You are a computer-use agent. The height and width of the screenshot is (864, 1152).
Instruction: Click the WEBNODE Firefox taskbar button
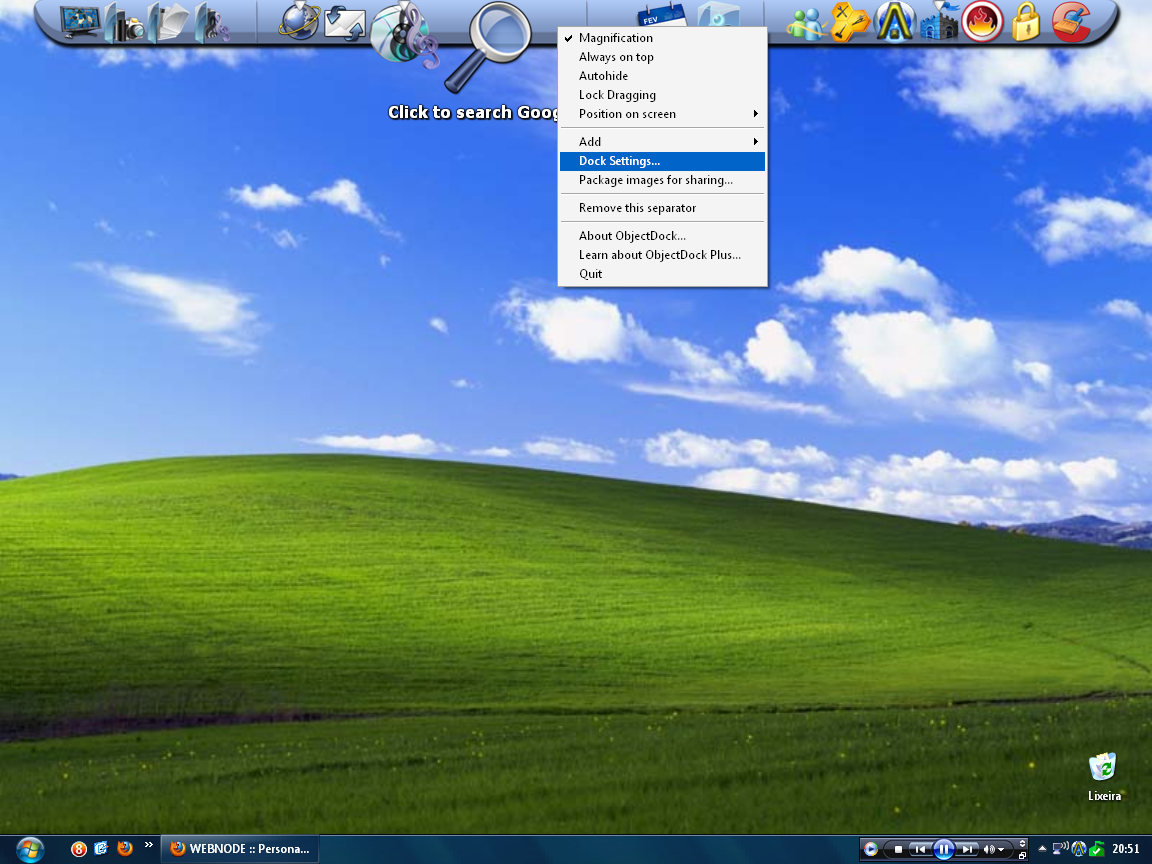click(x=240, y=849)
